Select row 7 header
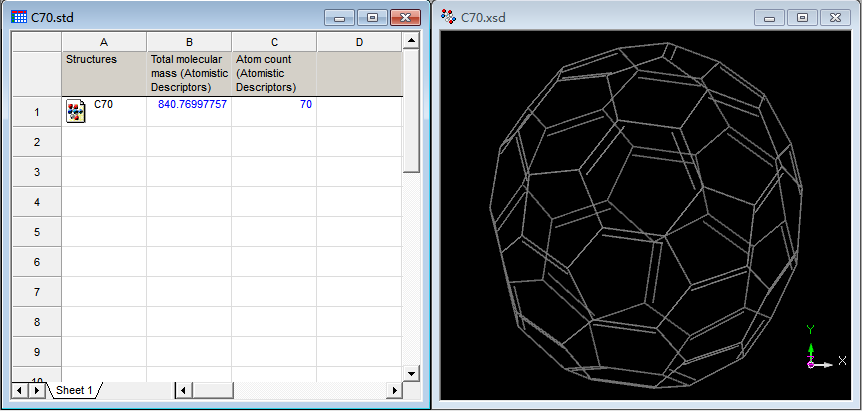Image resolution: width=862 pixels, height=411 pixels. coord(37,292)
